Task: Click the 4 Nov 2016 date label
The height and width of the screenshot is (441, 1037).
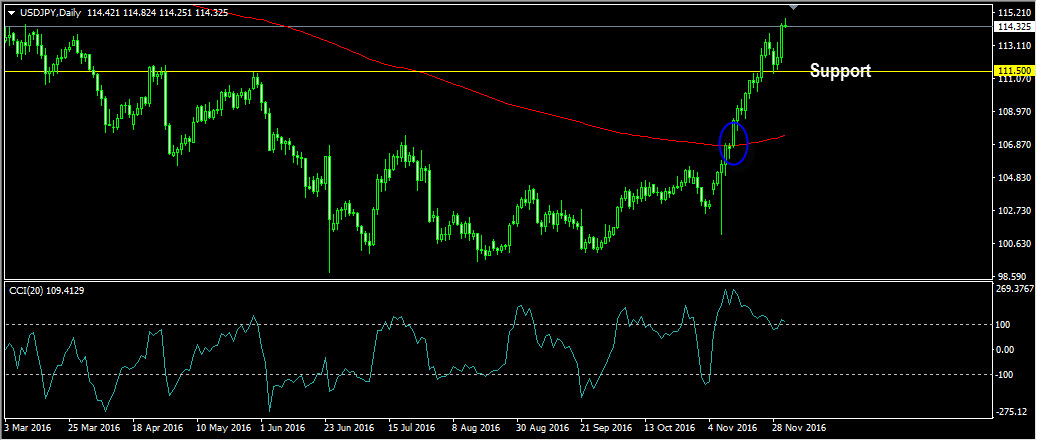Action: (x=733, y=428)
